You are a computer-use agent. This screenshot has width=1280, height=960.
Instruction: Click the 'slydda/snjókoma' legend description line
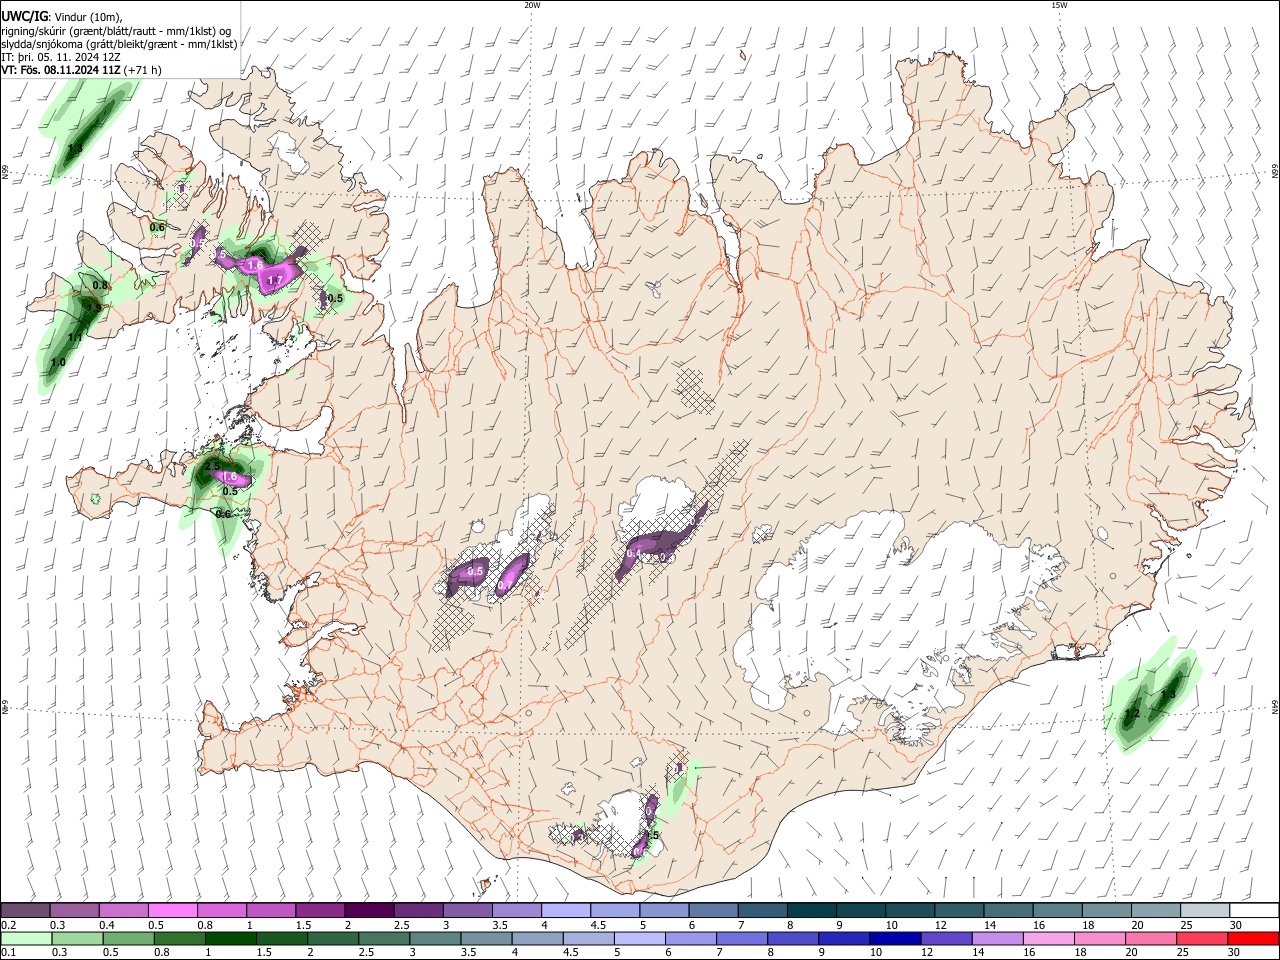coord(119,44)
